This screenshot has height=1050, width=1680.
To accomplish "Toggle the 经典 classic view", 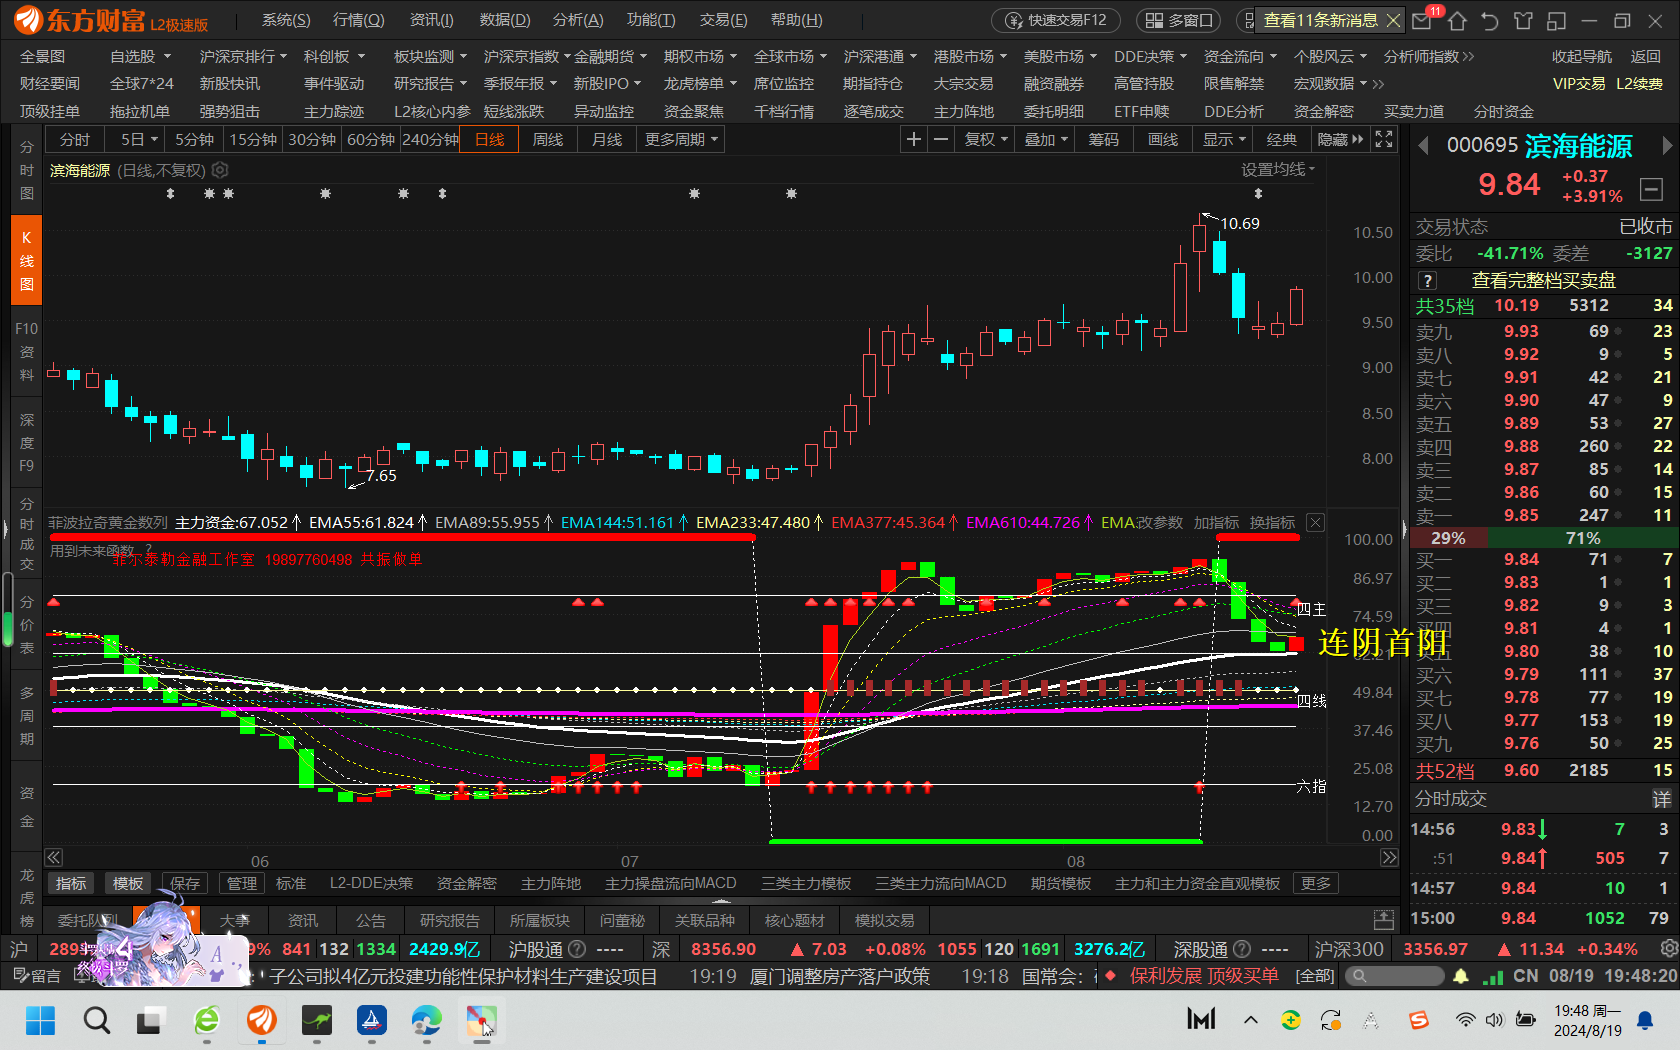I will point(1282,140).
